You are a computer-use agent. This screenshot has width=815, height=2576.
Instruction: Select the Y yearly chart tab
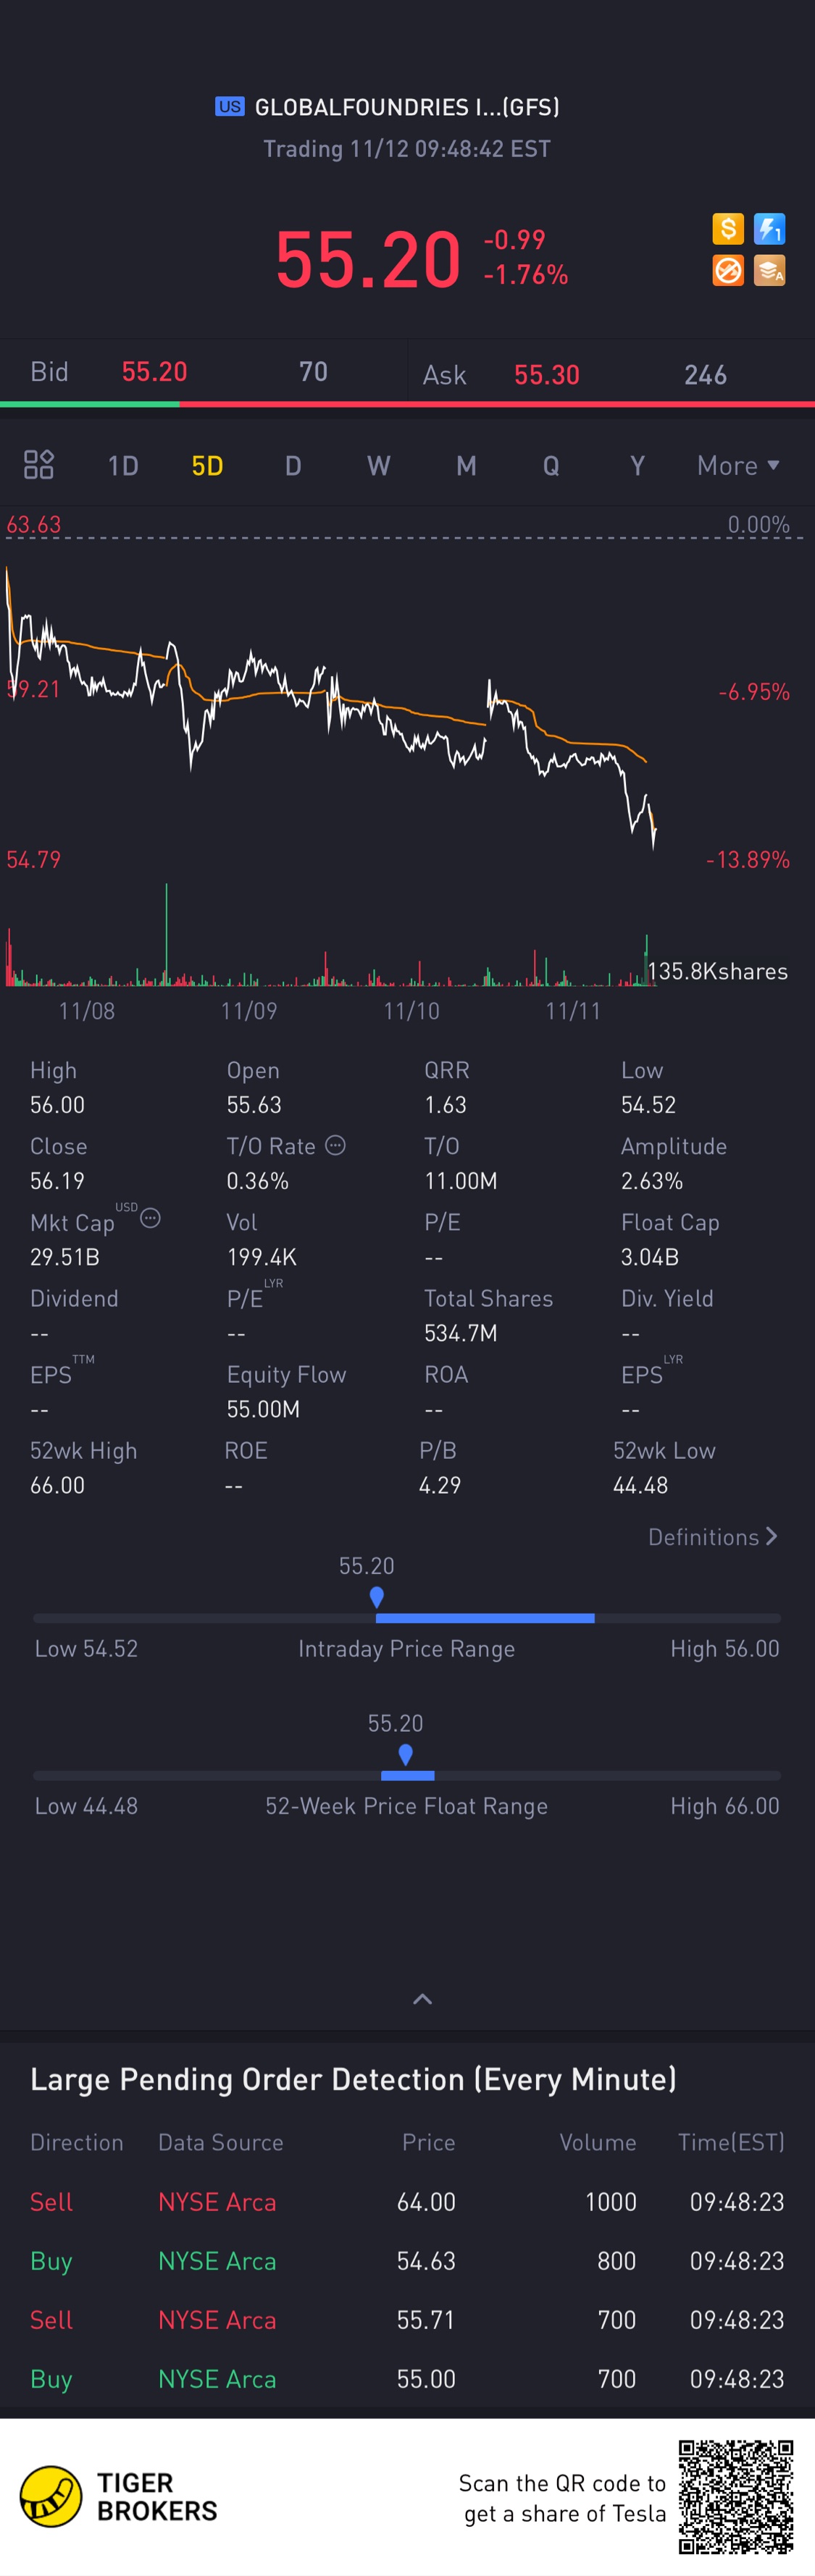click(x=637, y=465)
